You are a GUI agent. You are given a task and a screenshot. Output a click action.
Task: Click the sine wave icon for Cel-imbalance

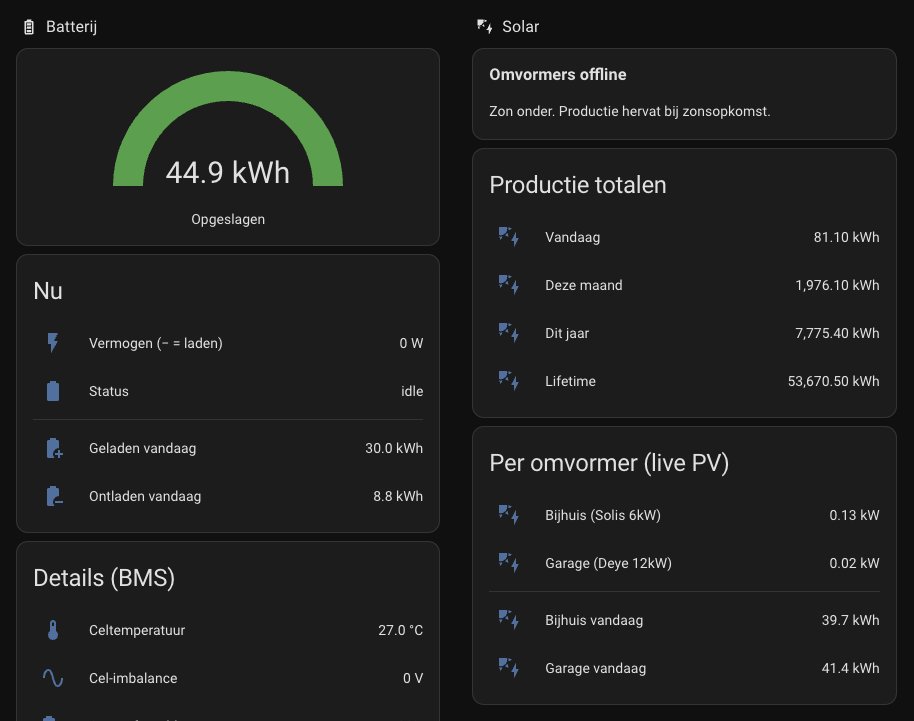click(52, 678)
